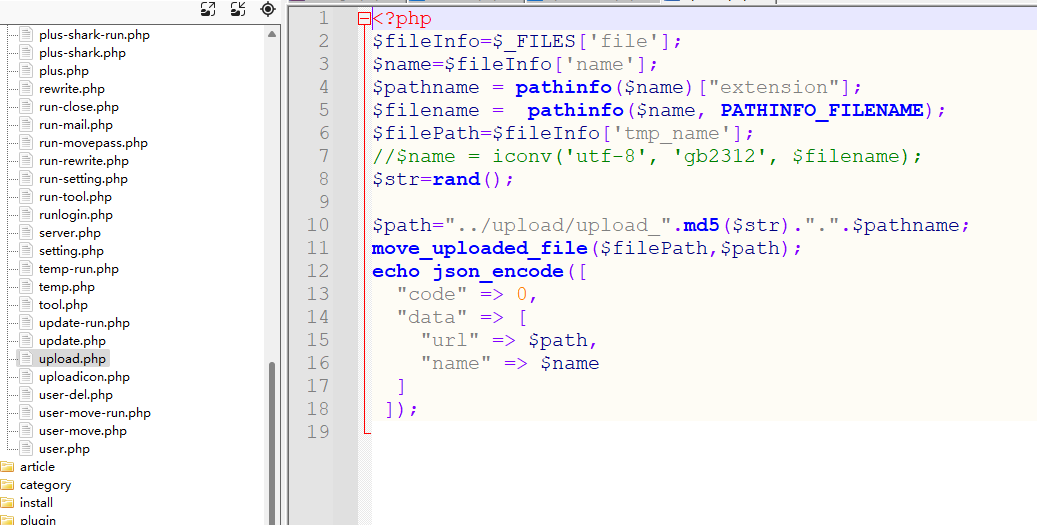The height and width of the screenshot is (525, 1037).
Task: Collapse the PHP code fold marker
Action: [364, 19]
